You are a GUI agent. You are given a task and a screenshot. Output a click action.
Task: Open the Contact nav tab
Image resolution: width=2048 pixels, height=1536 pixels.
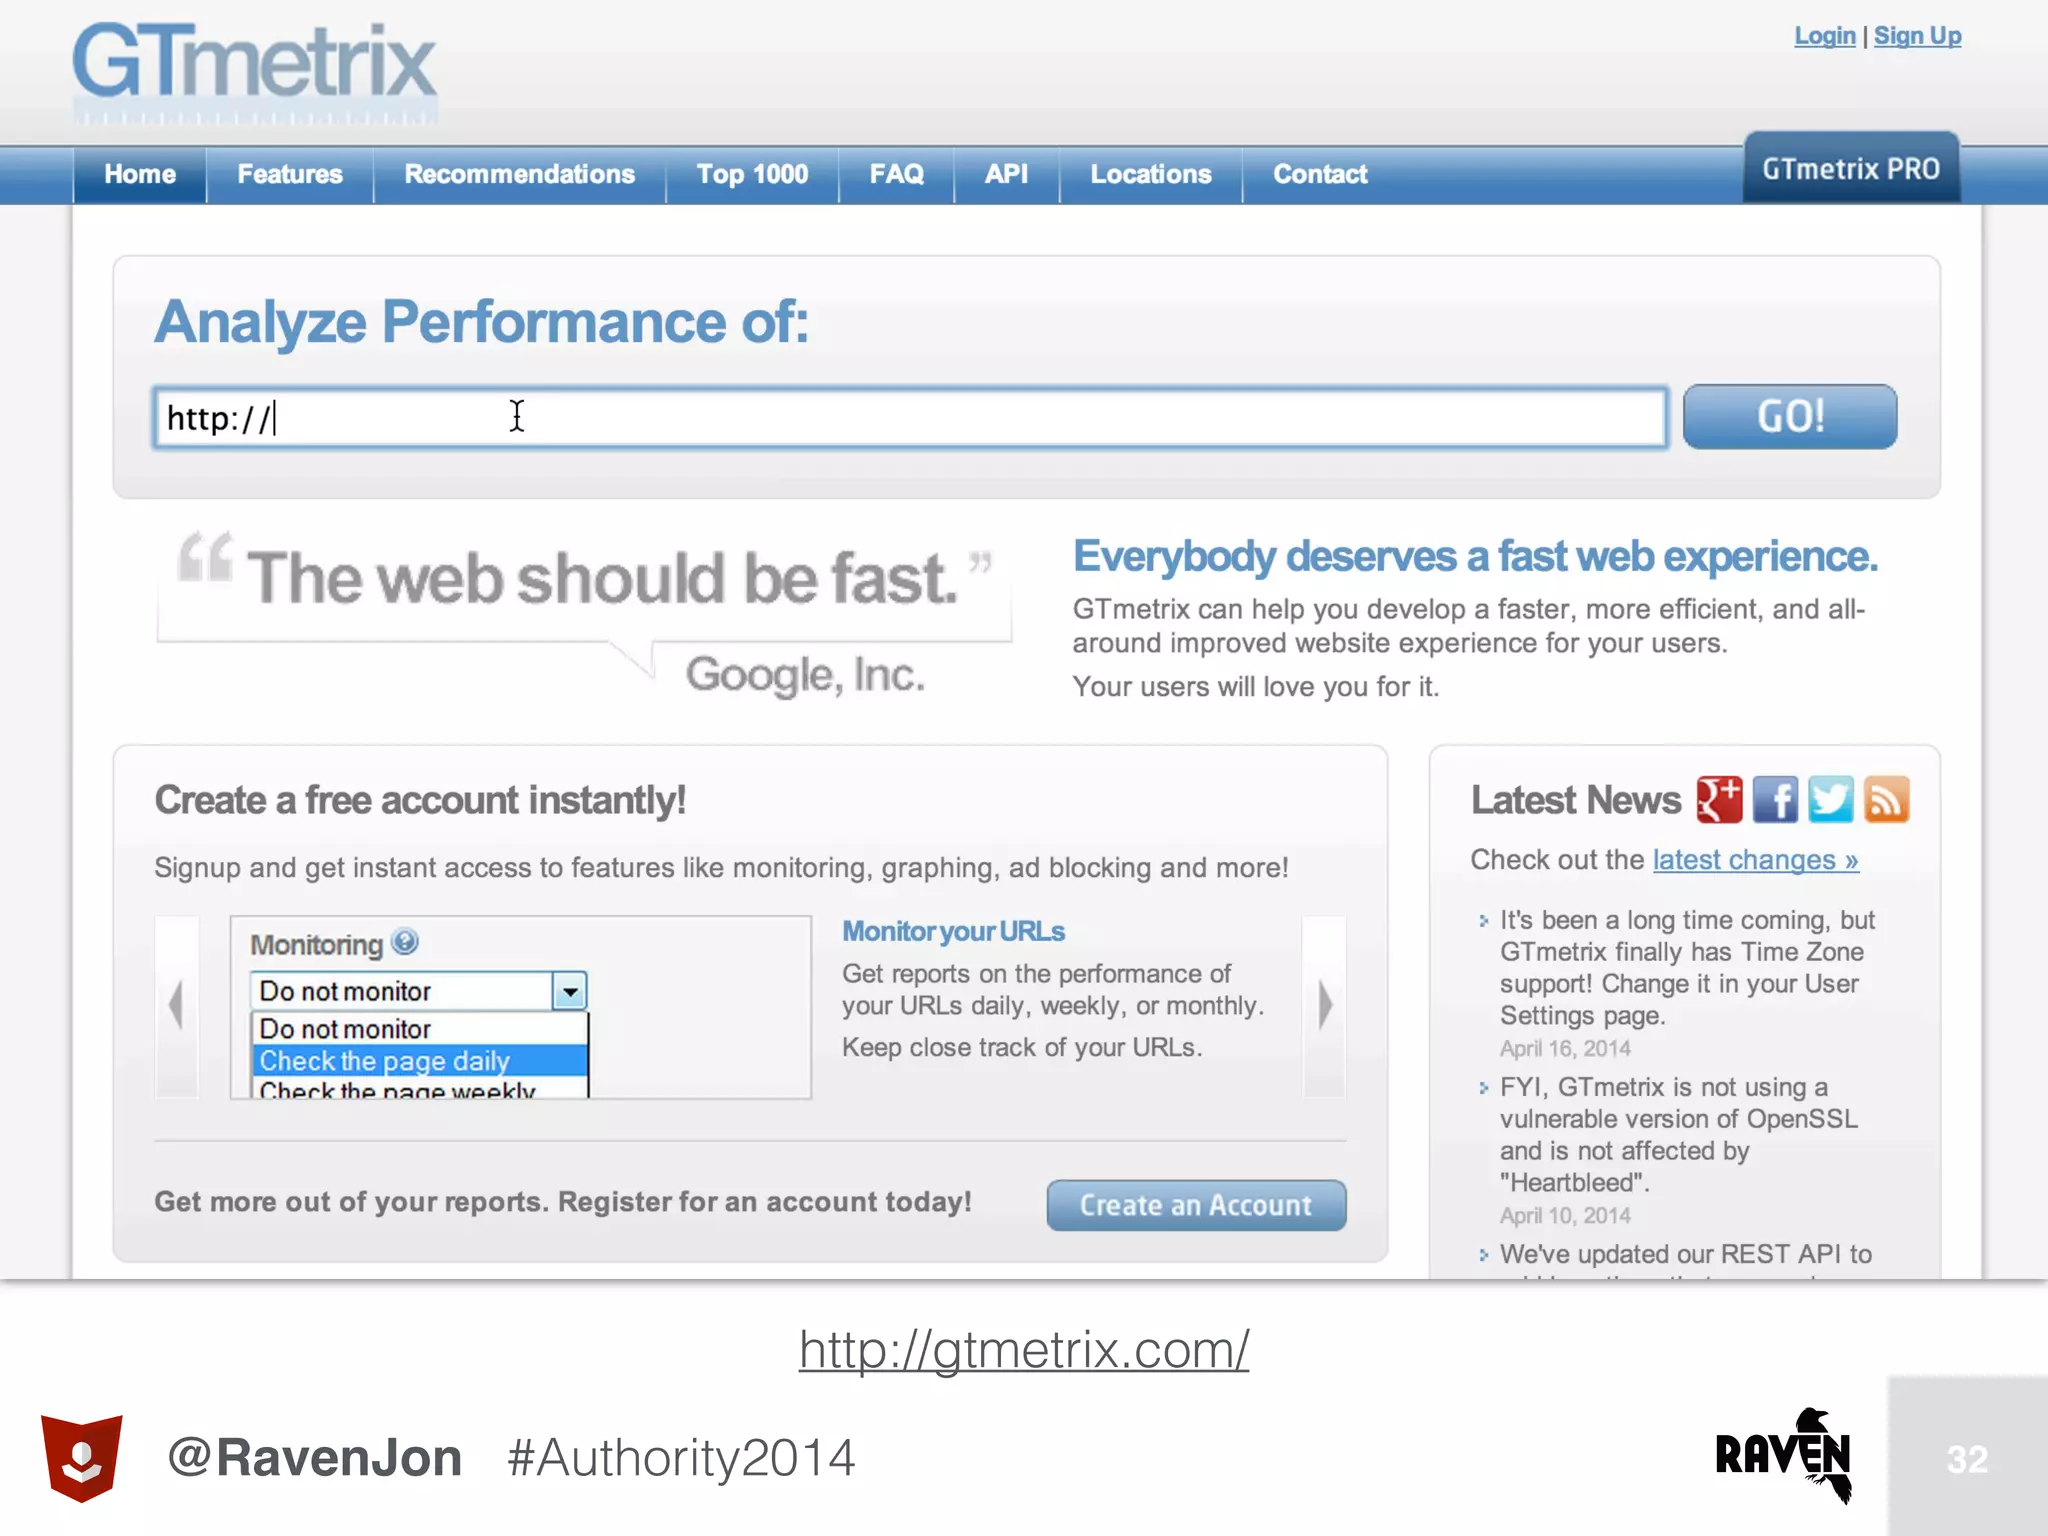(x=1320, y=174)
